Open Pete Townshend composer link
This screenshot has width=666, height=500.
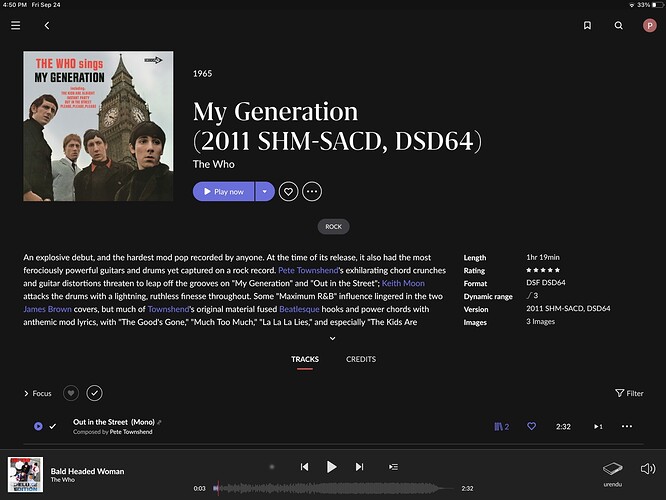[x=131, y=432]
